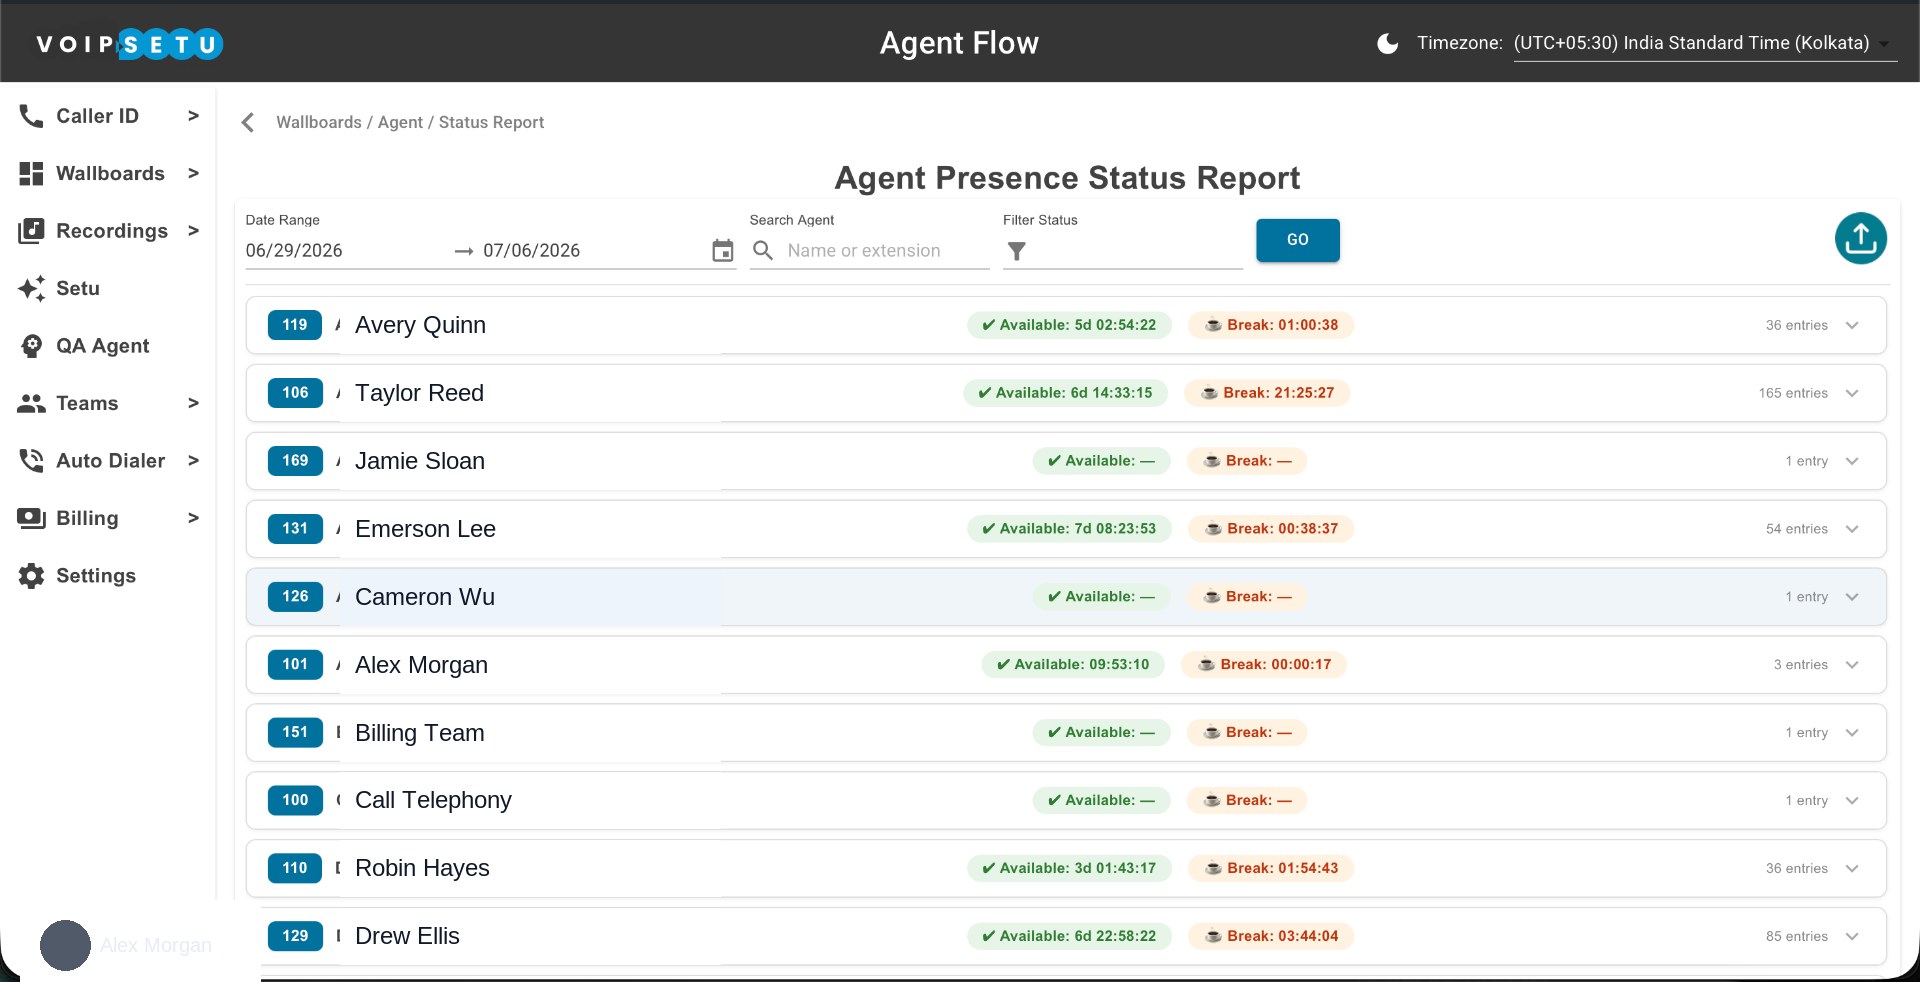
Task: Click the 165 entries count
Action: (x=1793, y=393)
